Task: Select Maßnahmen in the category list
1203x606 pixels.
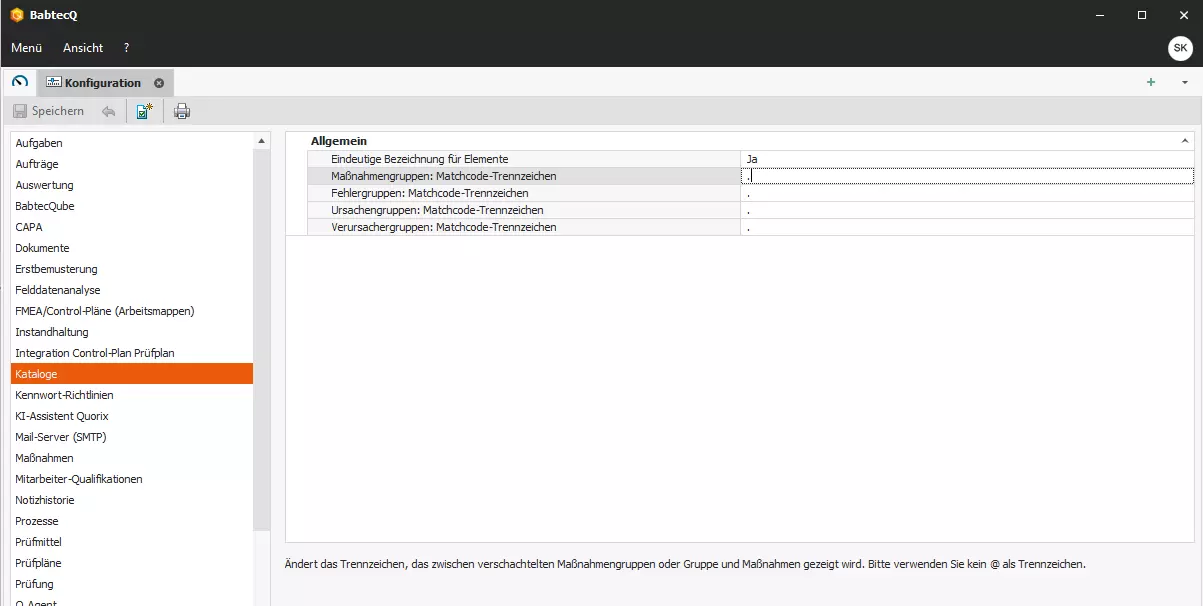Action: pyautogui.click(x=132, y=458)
